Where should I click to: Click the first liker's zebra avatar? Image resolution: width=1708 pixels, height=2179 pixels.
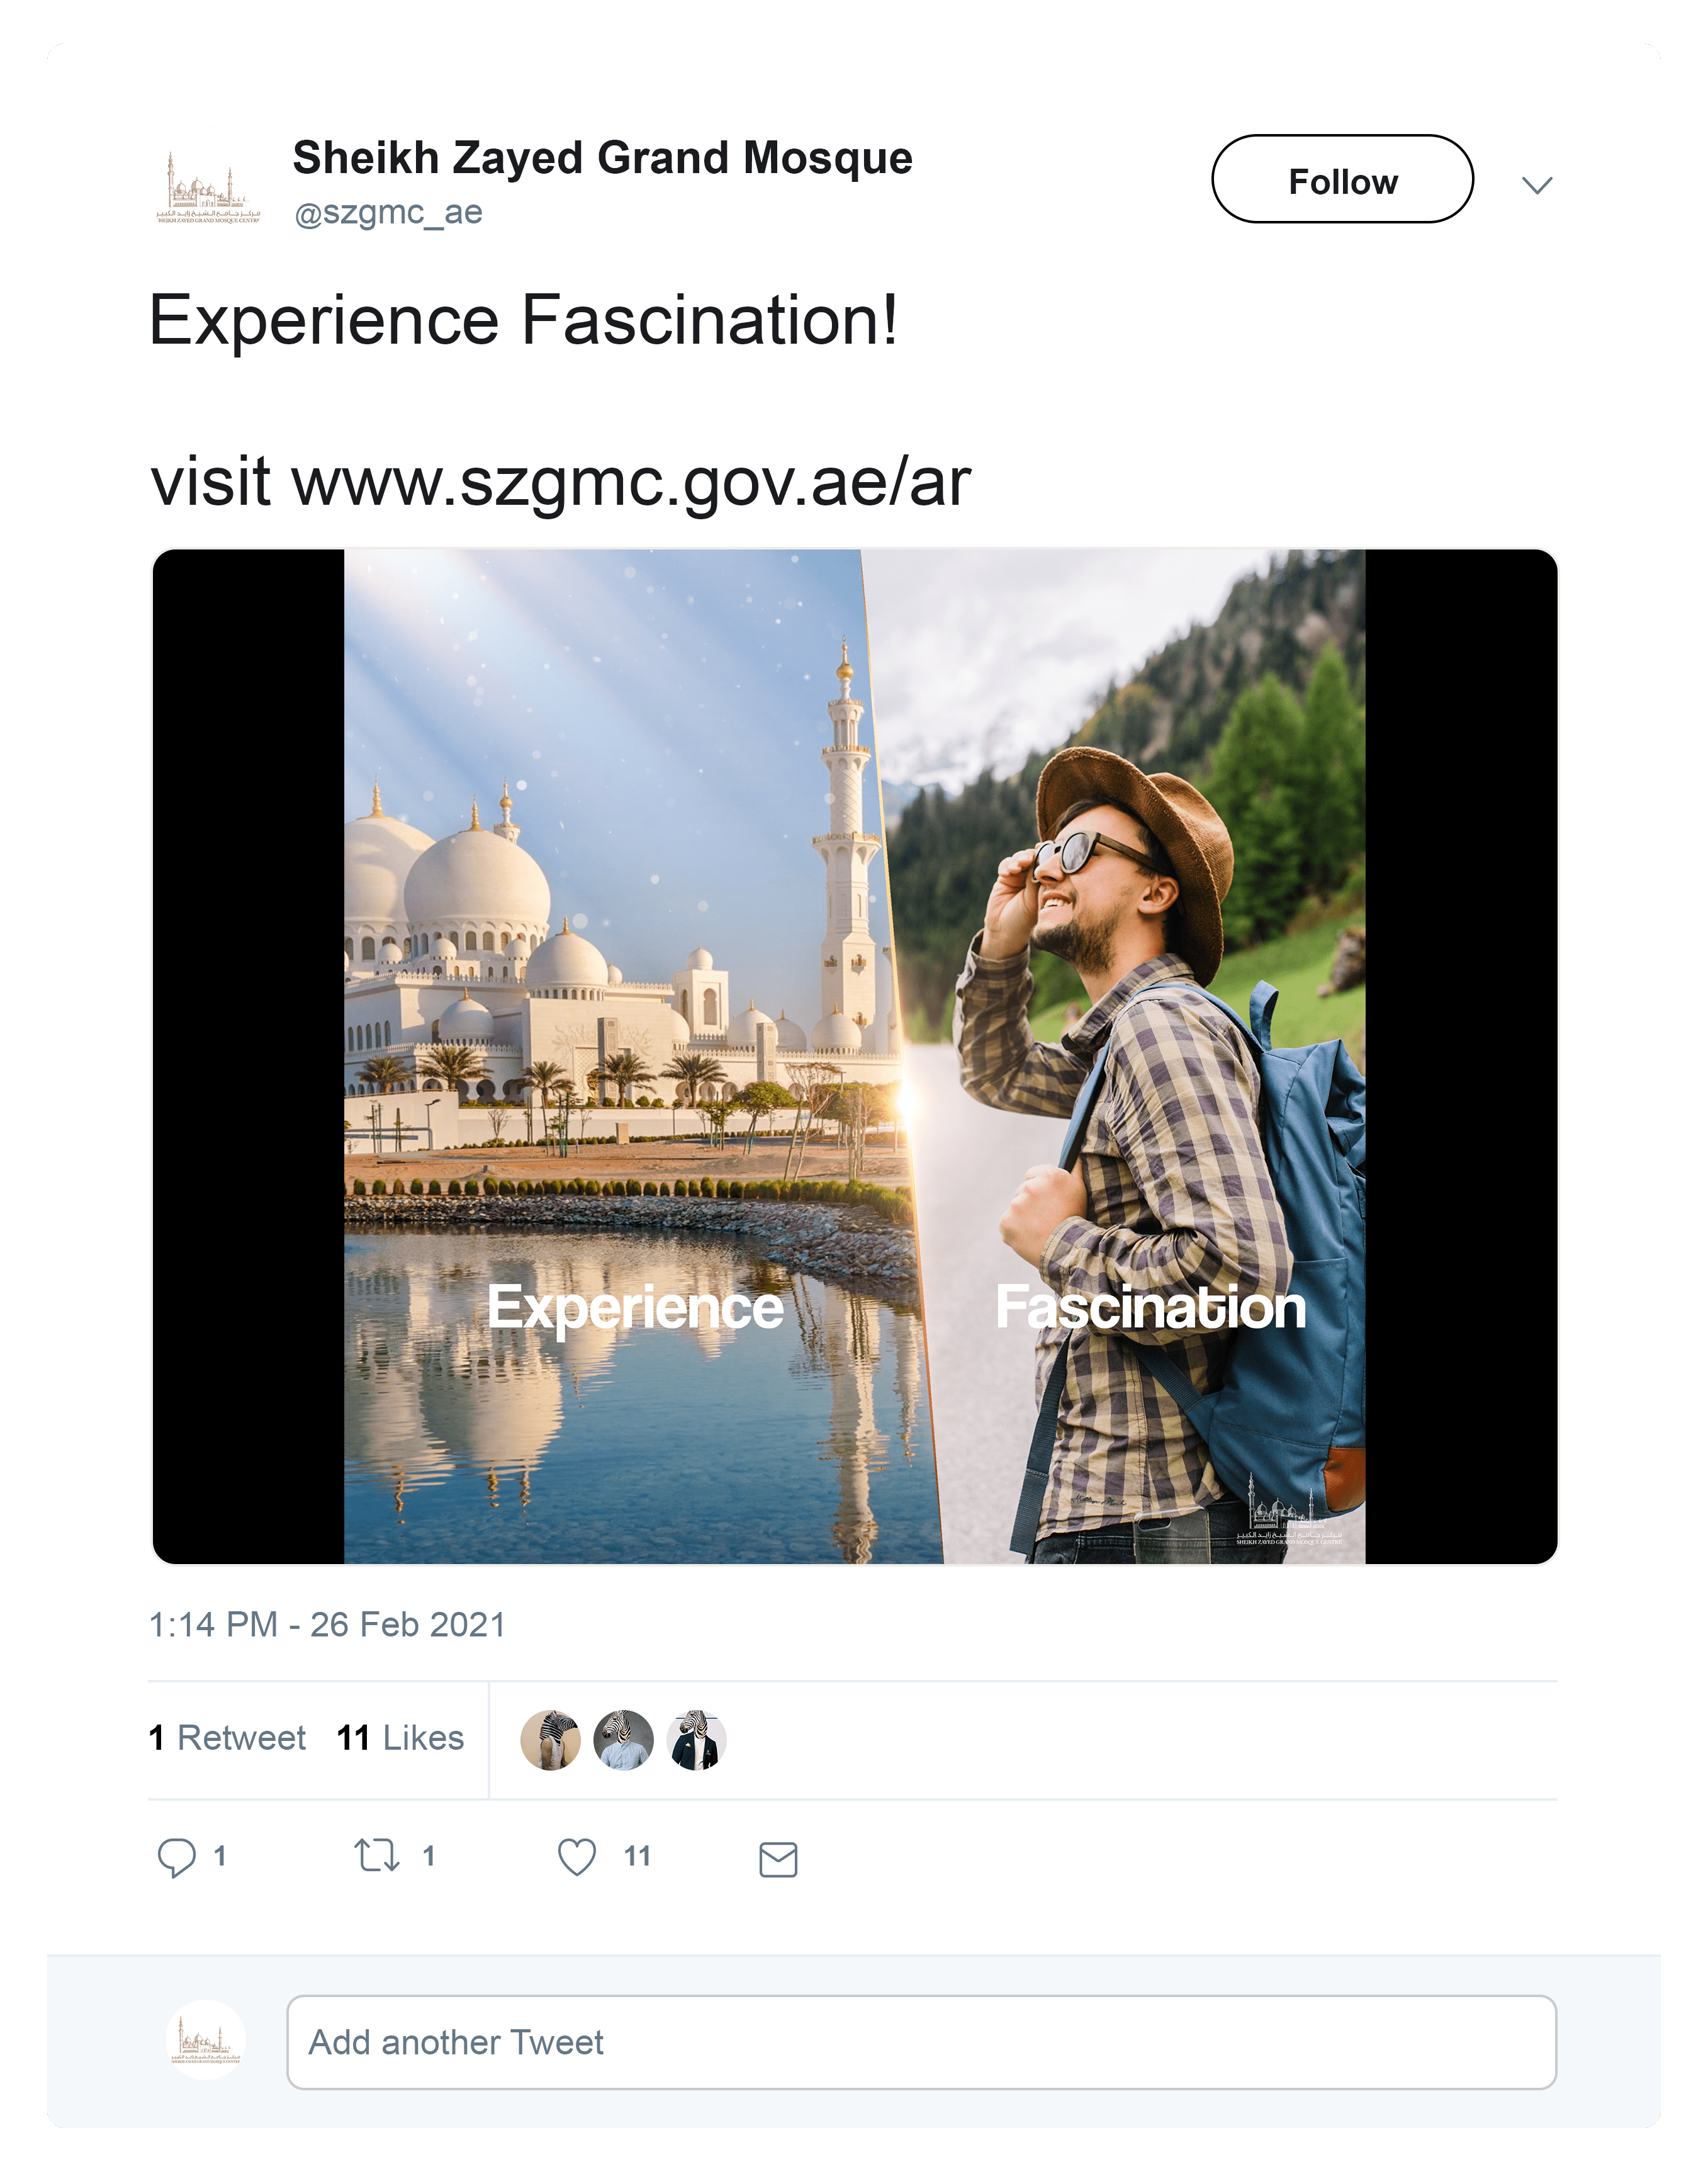tap(551, 1740)
